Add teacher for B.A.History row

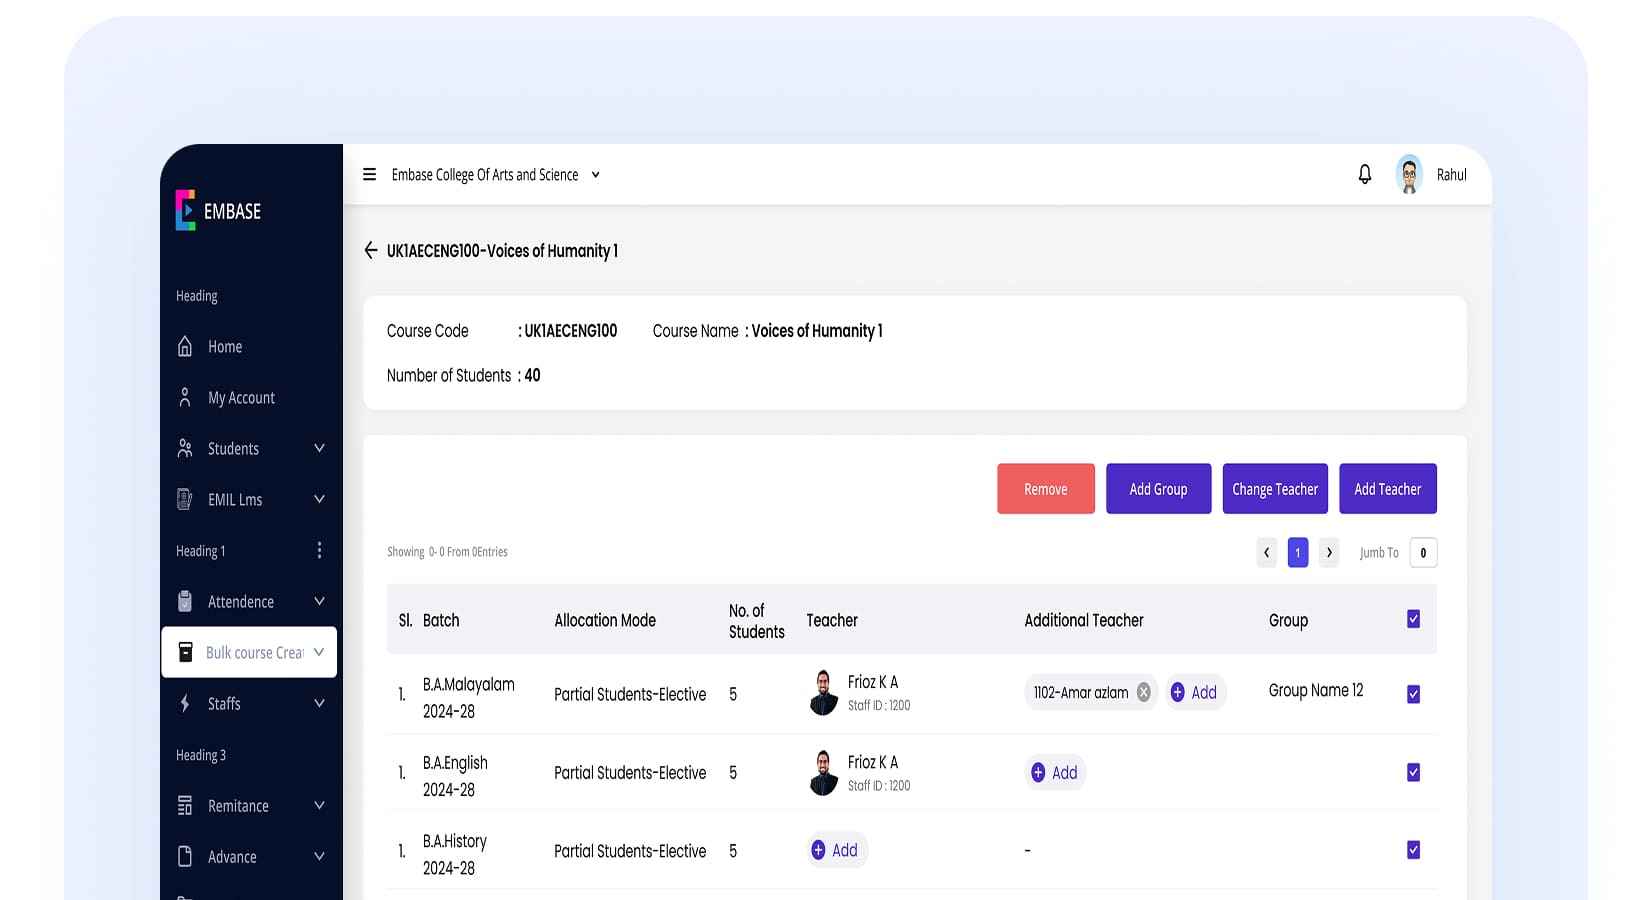coord(837,850)
